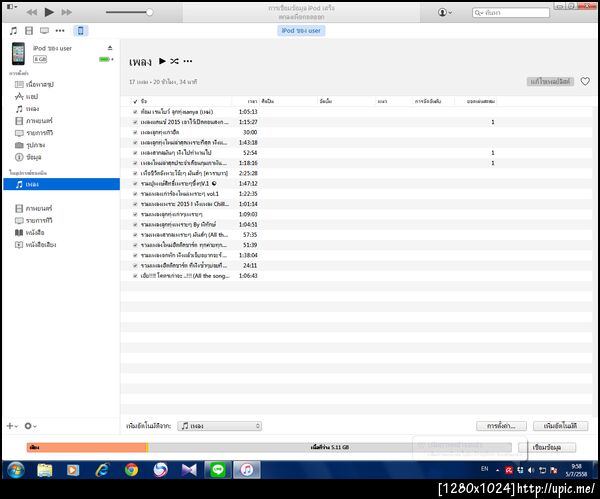The height and width of the screenshot is (499, 600).
Task: Open Google Chrome from the taskbar
Action: coord(131,470)
